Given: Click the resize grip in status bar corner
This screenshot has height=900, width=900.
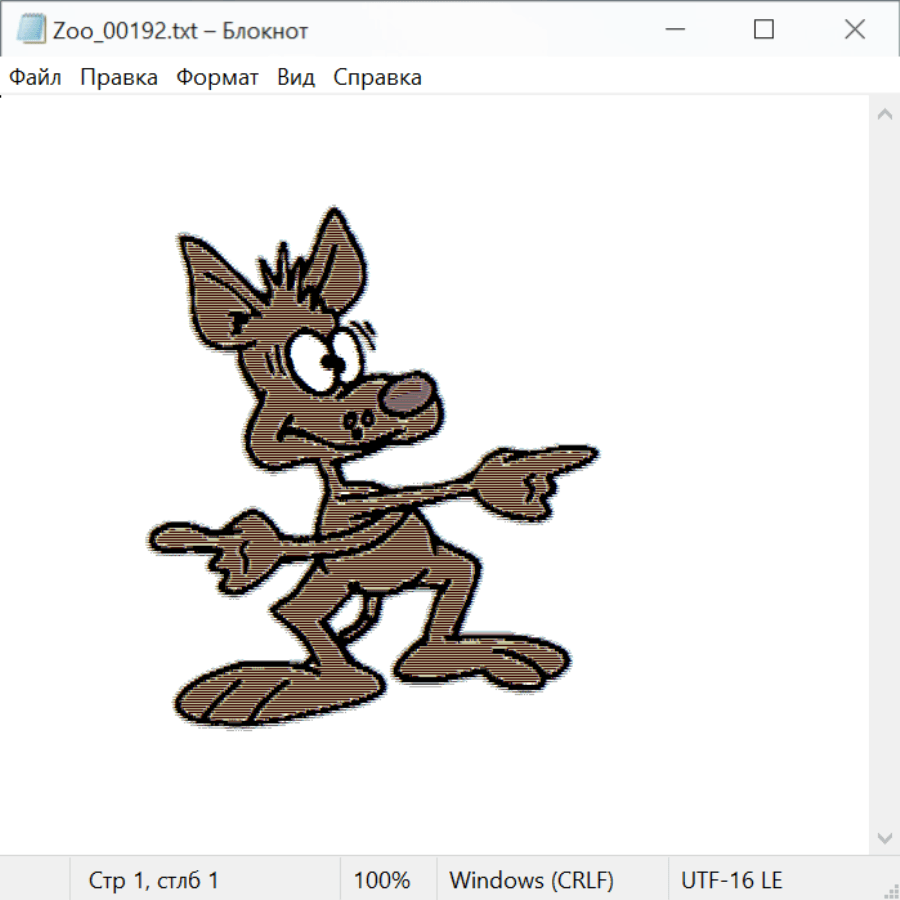Looking at the screenshot, I should coord(890,890).
